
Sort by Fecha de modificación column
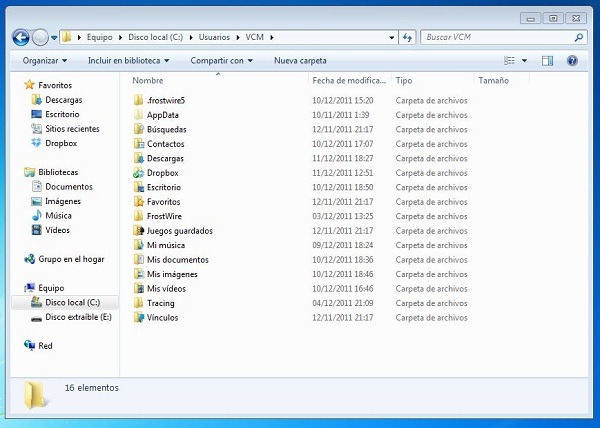click(x=349, y=80)
